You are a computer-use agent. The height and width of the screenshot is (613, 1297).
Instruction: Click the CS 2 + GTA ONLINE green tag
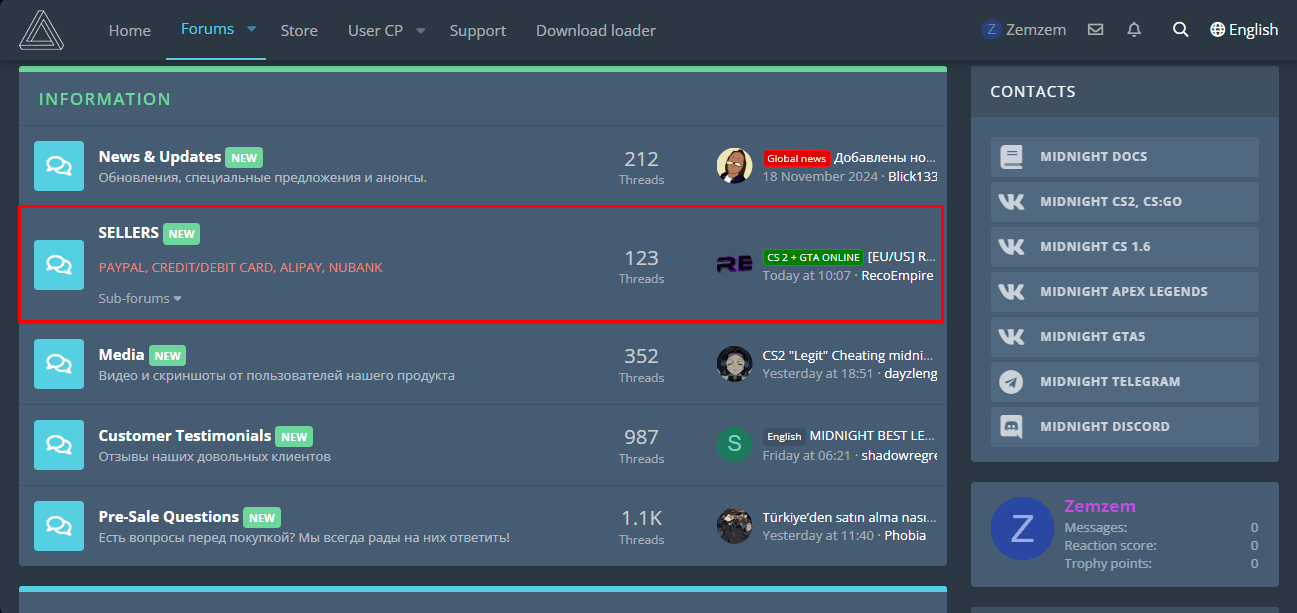(813, 257)
